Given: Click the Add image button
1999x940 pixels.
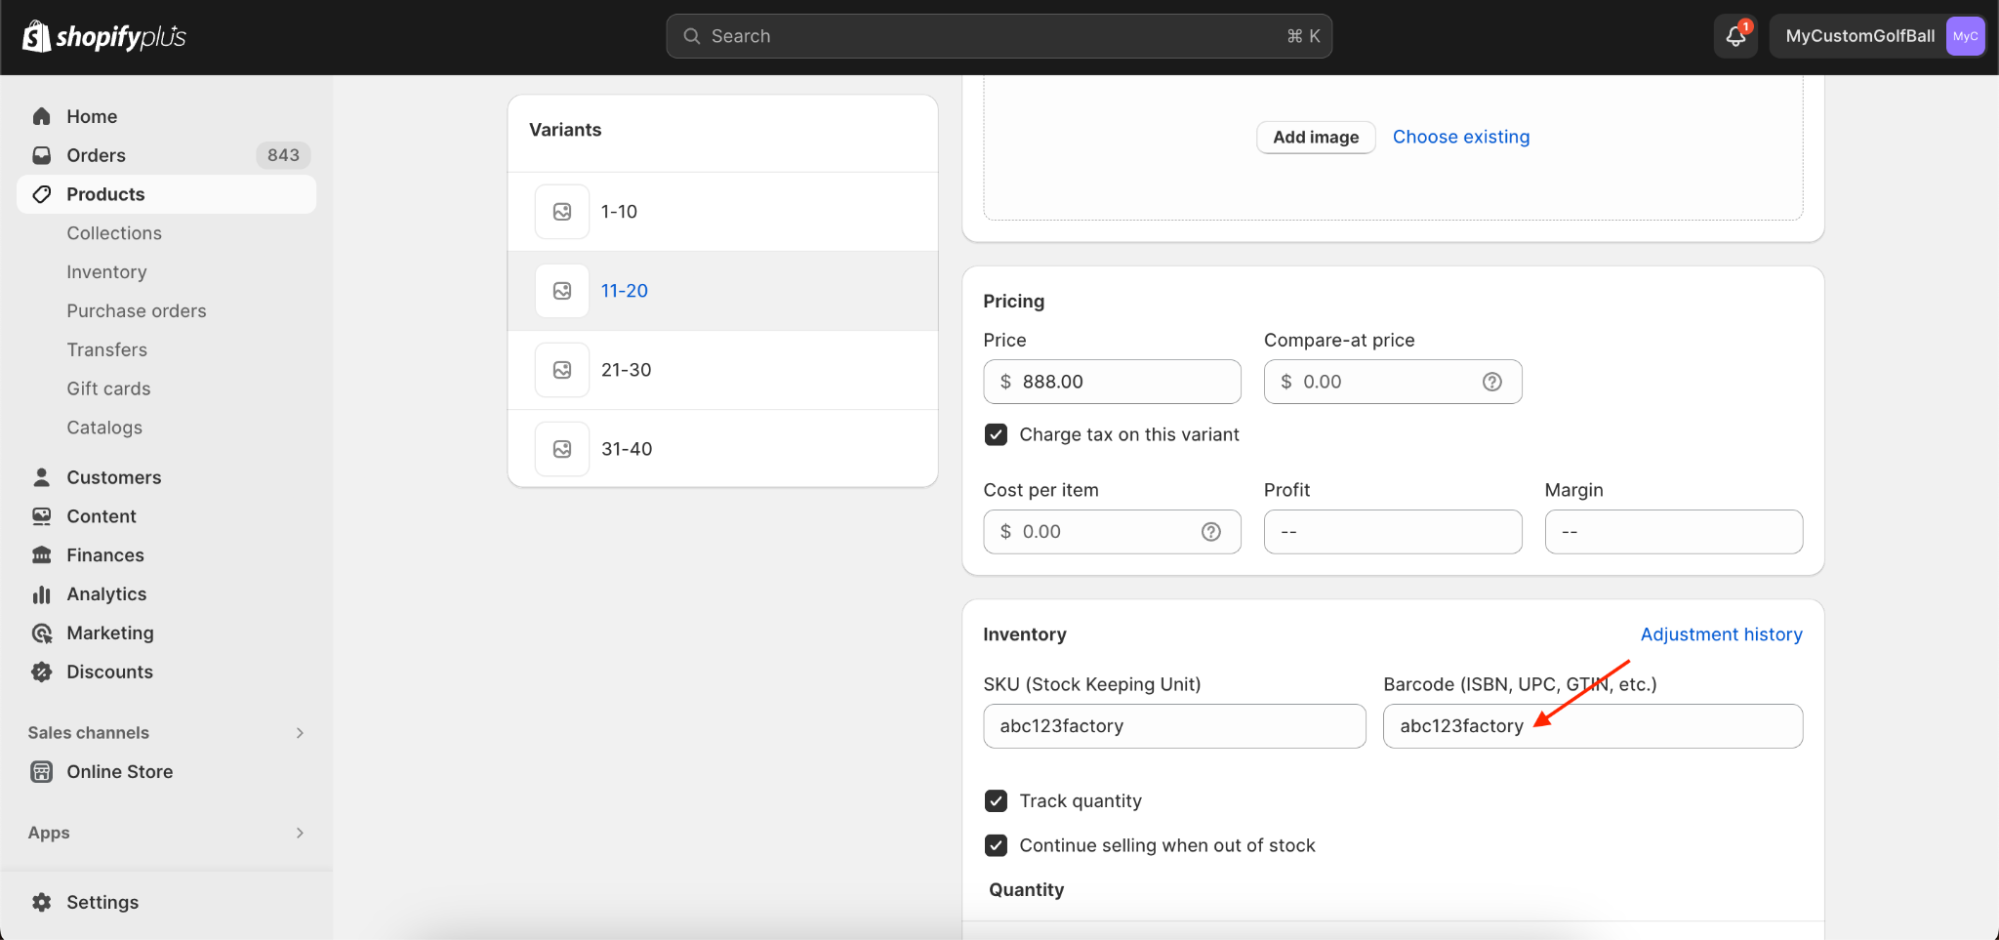Looking at the screenshot, I should coord(1315,137).
